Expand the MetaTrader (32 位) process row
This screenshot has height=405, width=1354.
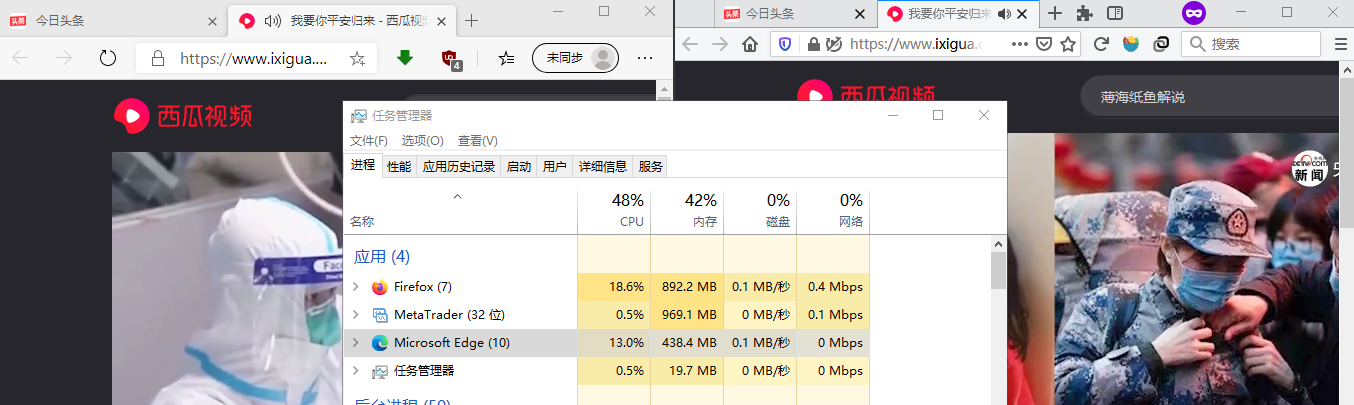point(356,315)
